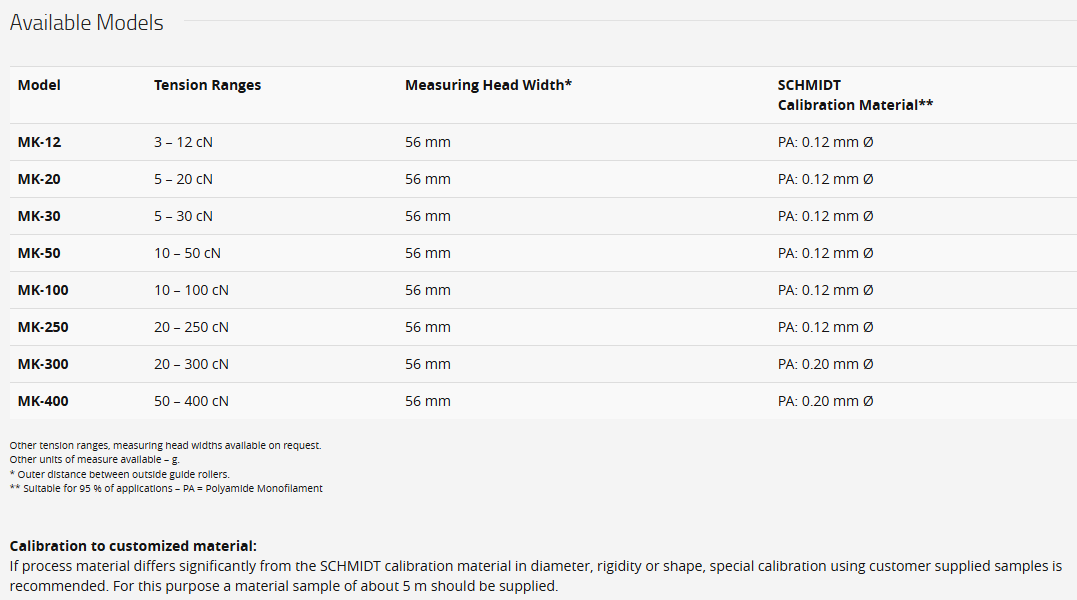Select the MK-250 model name
The image size is (1077, 600).
(x=43, y=327)
